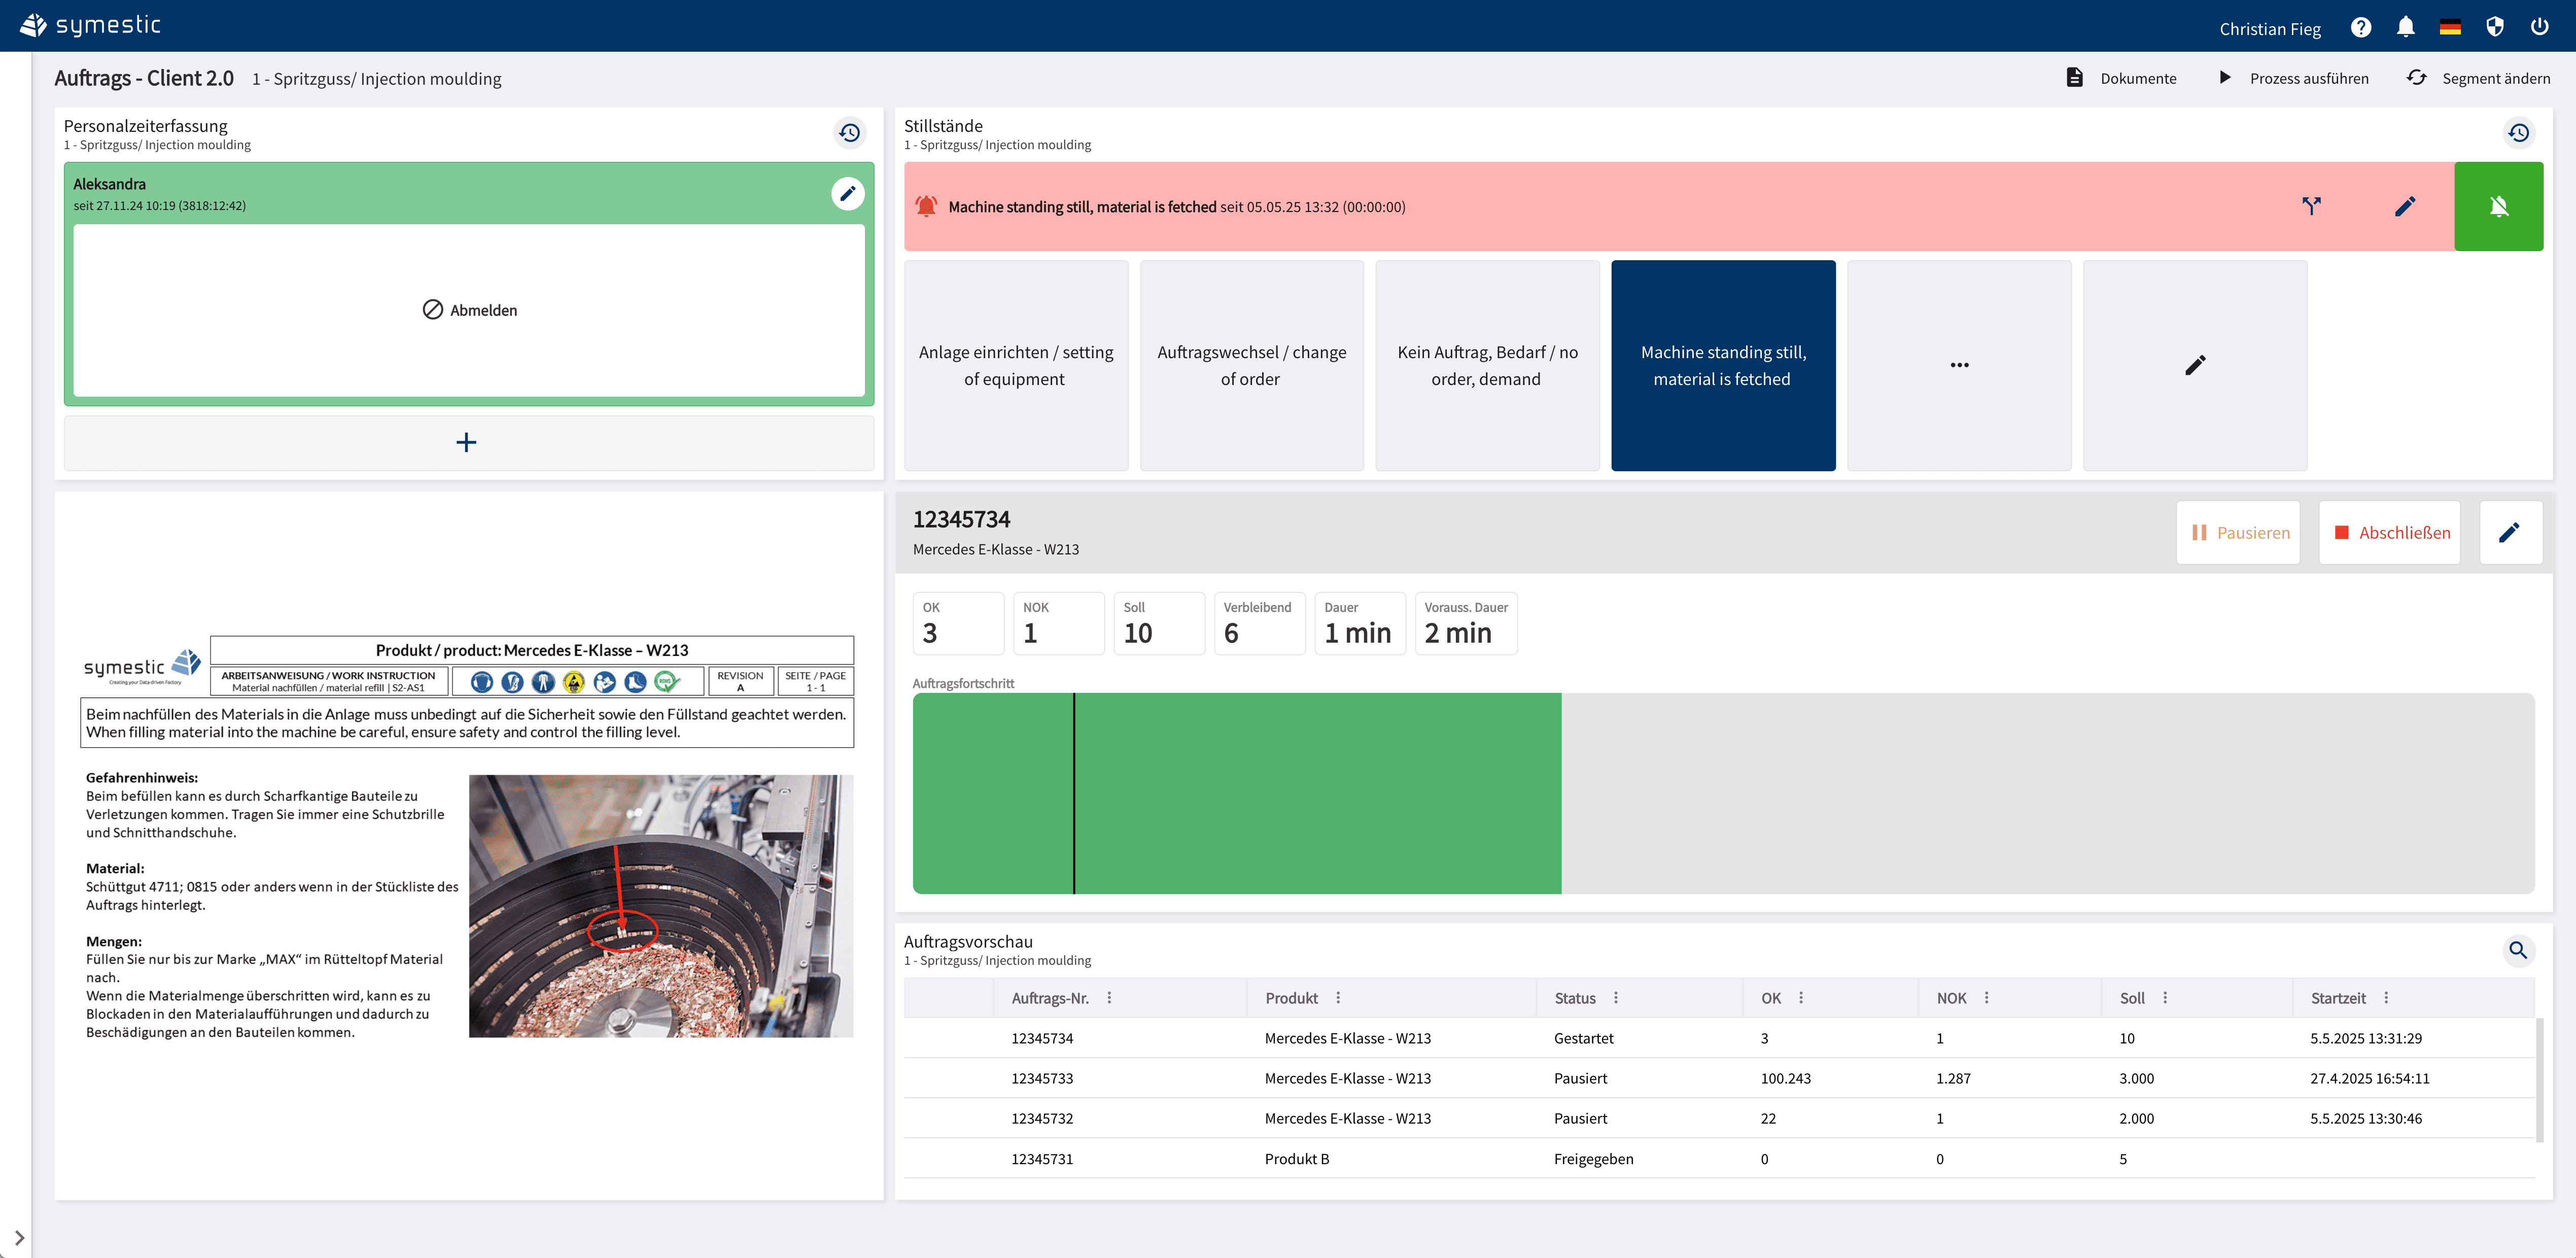Open OK column menu
The width and height of the screenshot is (2576, 1258).
click(x=1801, y=998)
